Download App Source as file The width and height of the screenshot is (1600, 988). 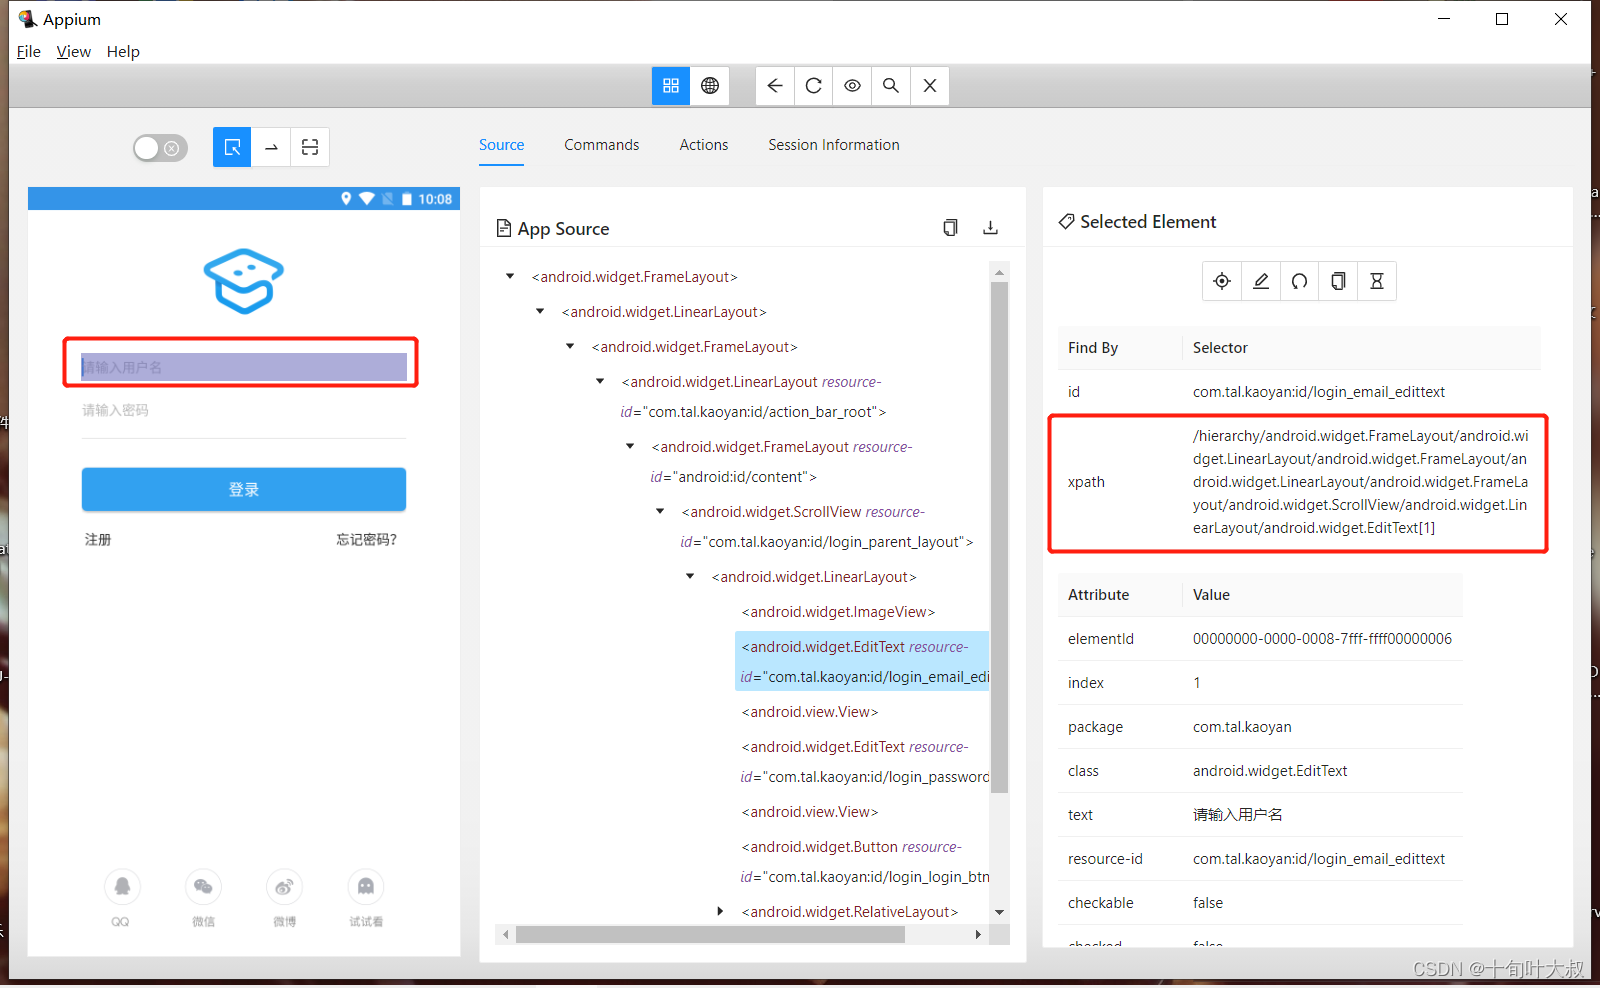coord(990,228)
